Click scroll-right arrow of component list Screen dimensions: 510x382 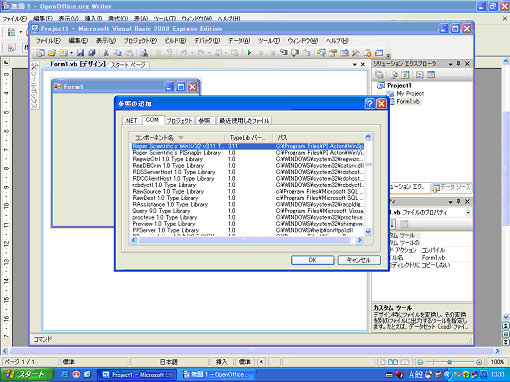[359, 240]
